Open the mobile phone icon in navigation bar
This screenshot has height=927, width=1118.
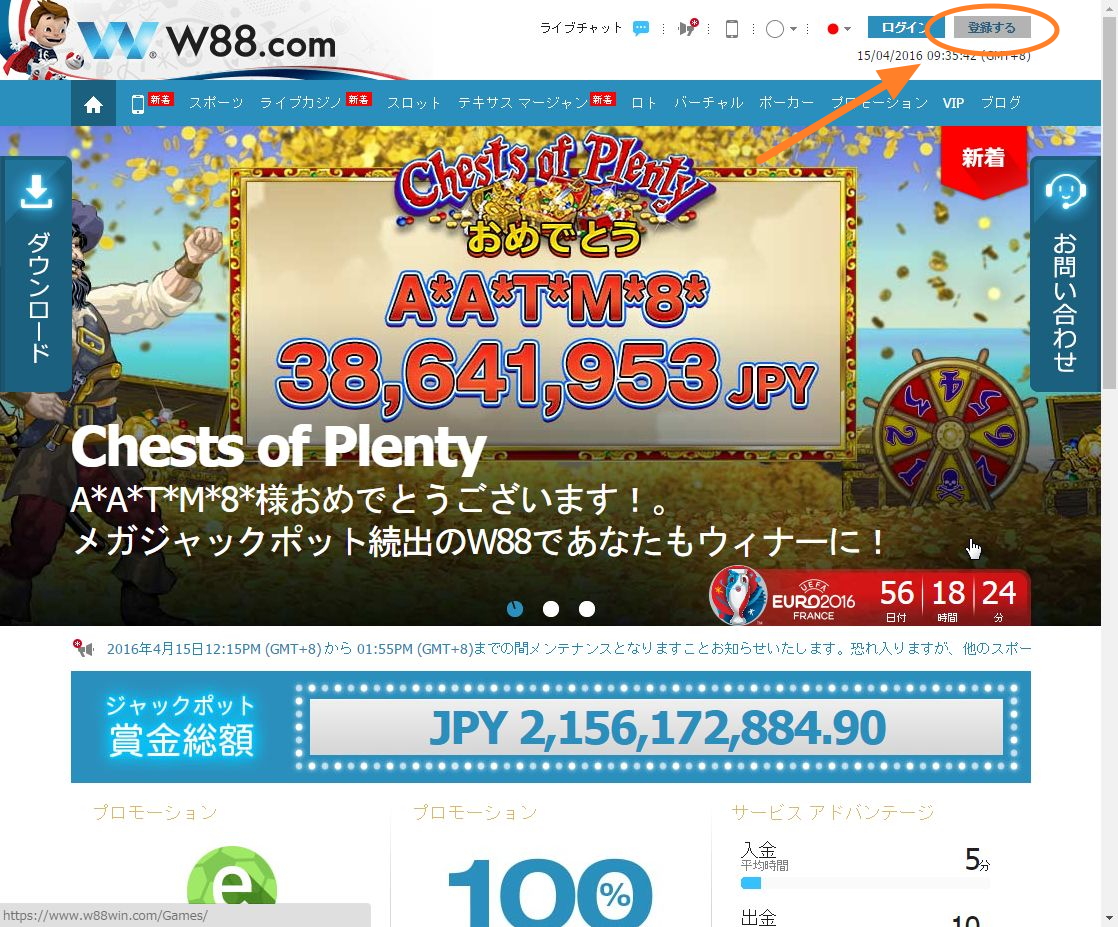point(138,104)
